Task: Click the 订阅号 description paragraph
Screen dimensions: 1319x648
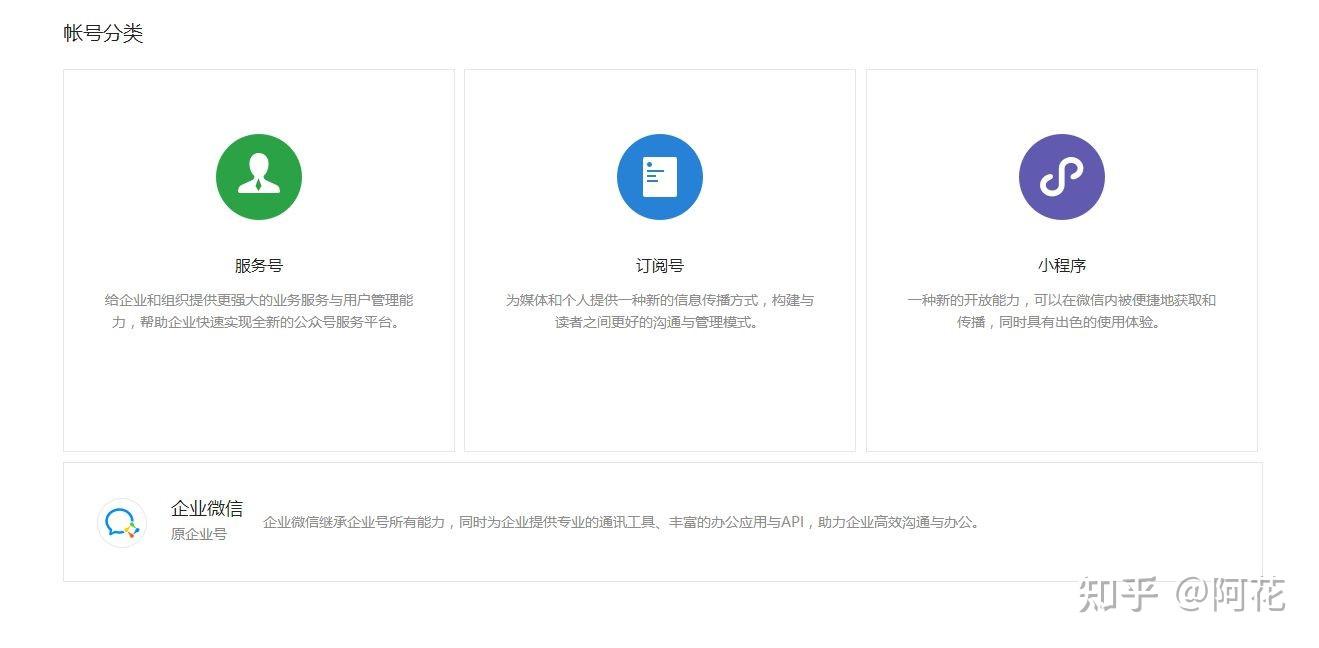Action: (x=660, y=311)
